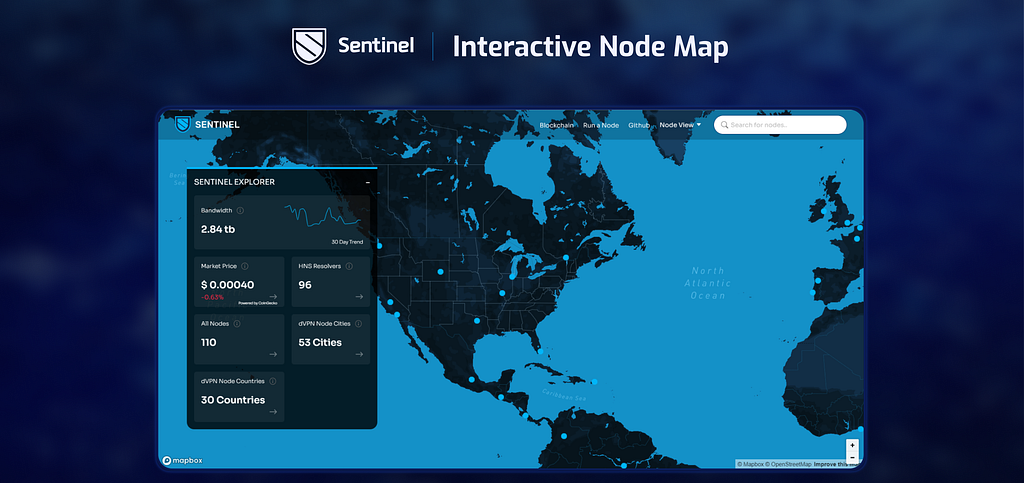Show Bandwidth info tooltip icon
The width and height of the screenshot is (1024, 483).
(x=240, y=210)
